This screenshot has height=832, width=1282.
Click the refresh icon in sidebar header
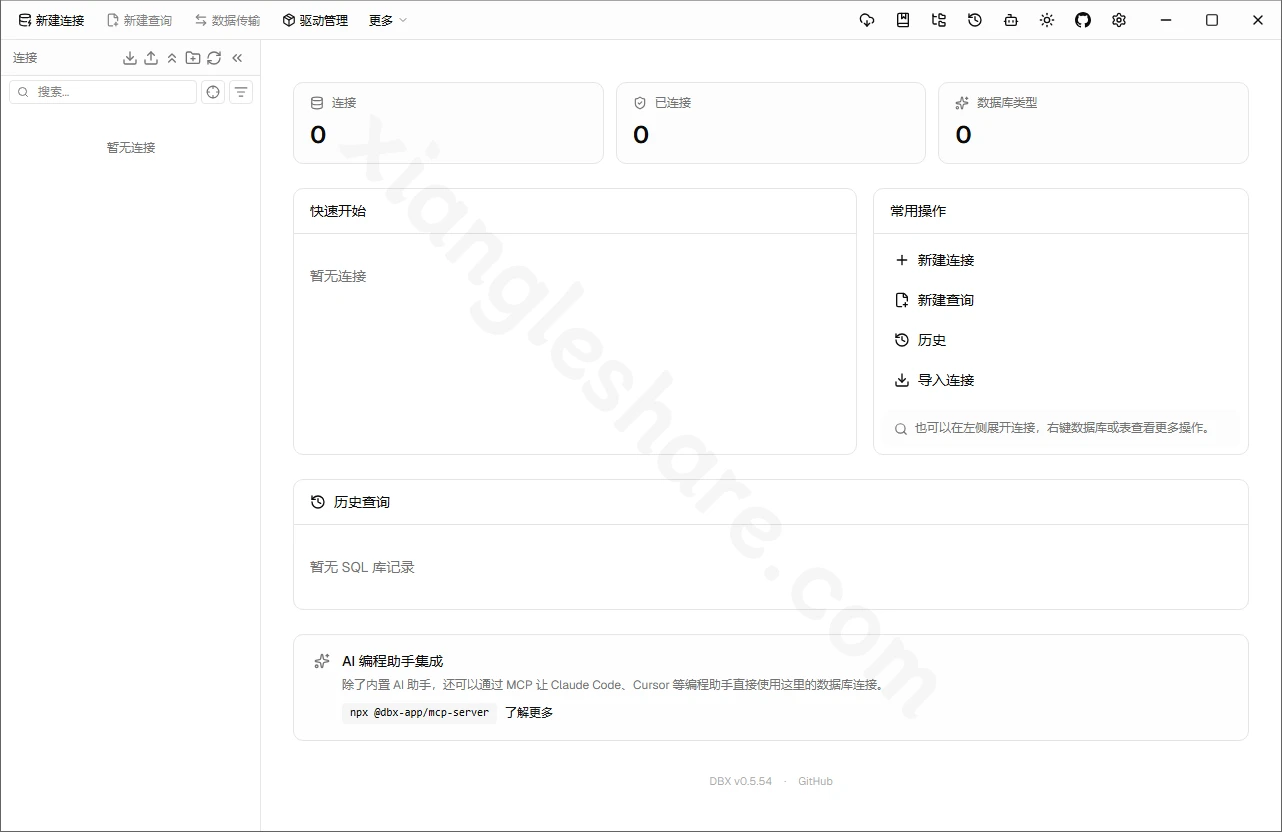point(214,58)
